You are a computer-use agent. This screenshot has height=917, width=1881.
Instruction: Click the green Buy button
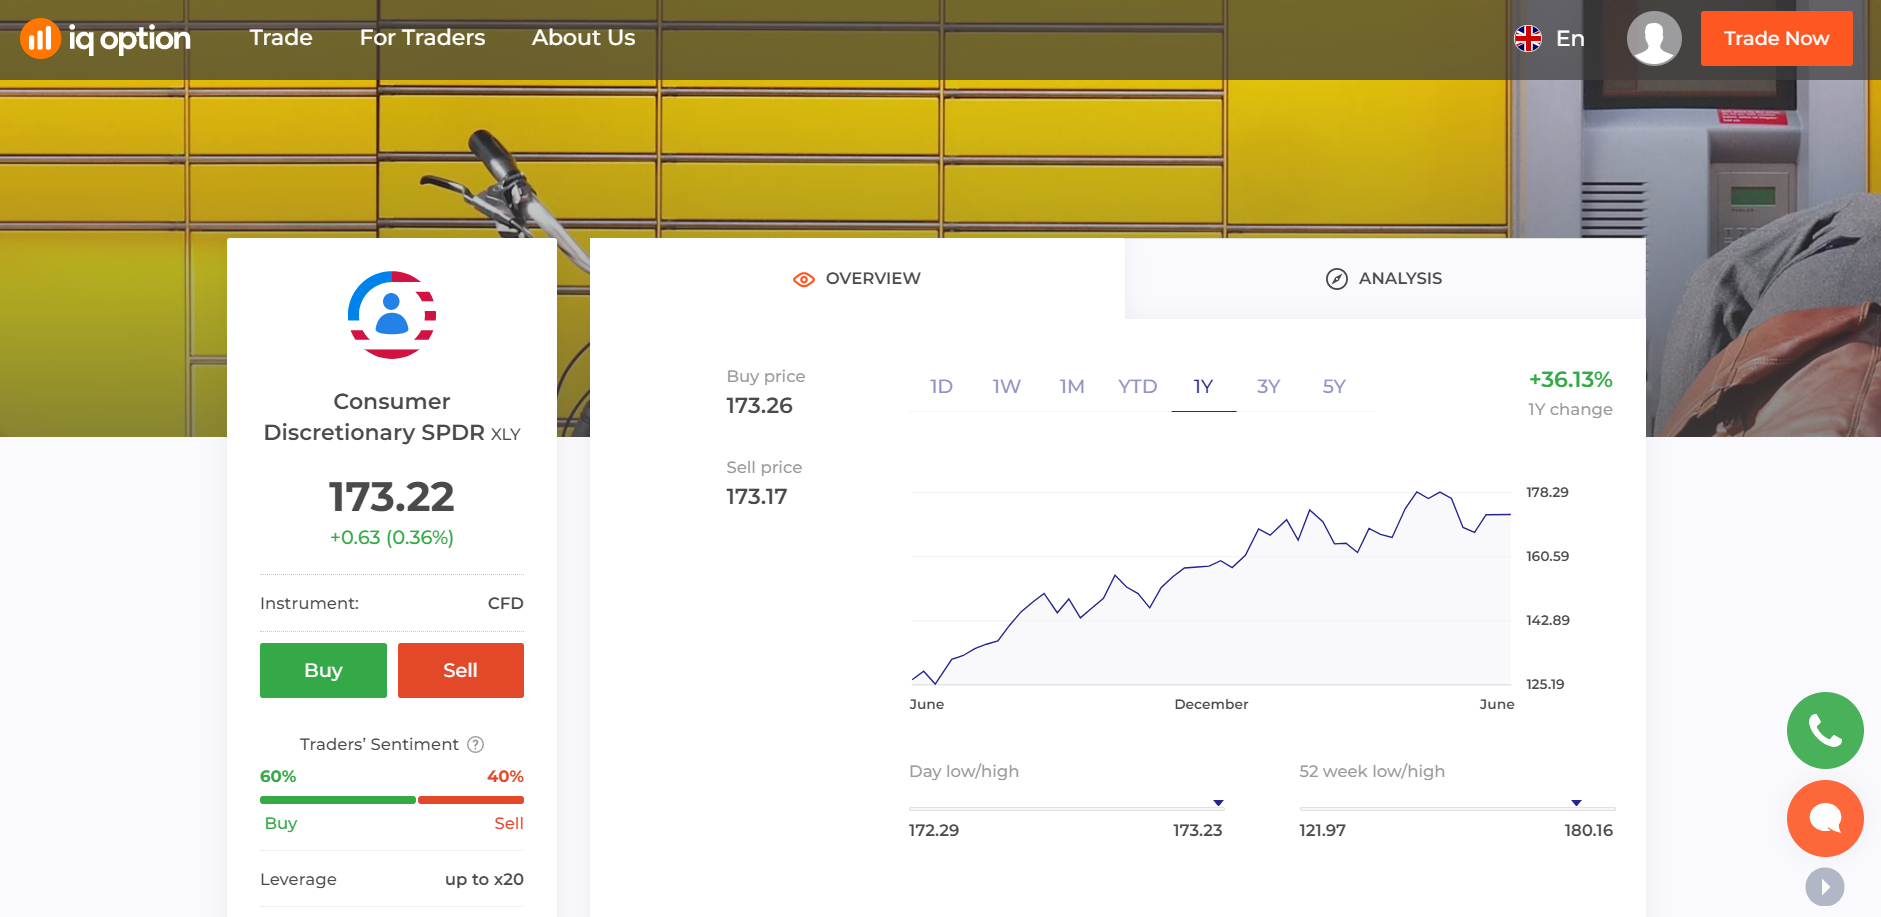coord(323,670)
